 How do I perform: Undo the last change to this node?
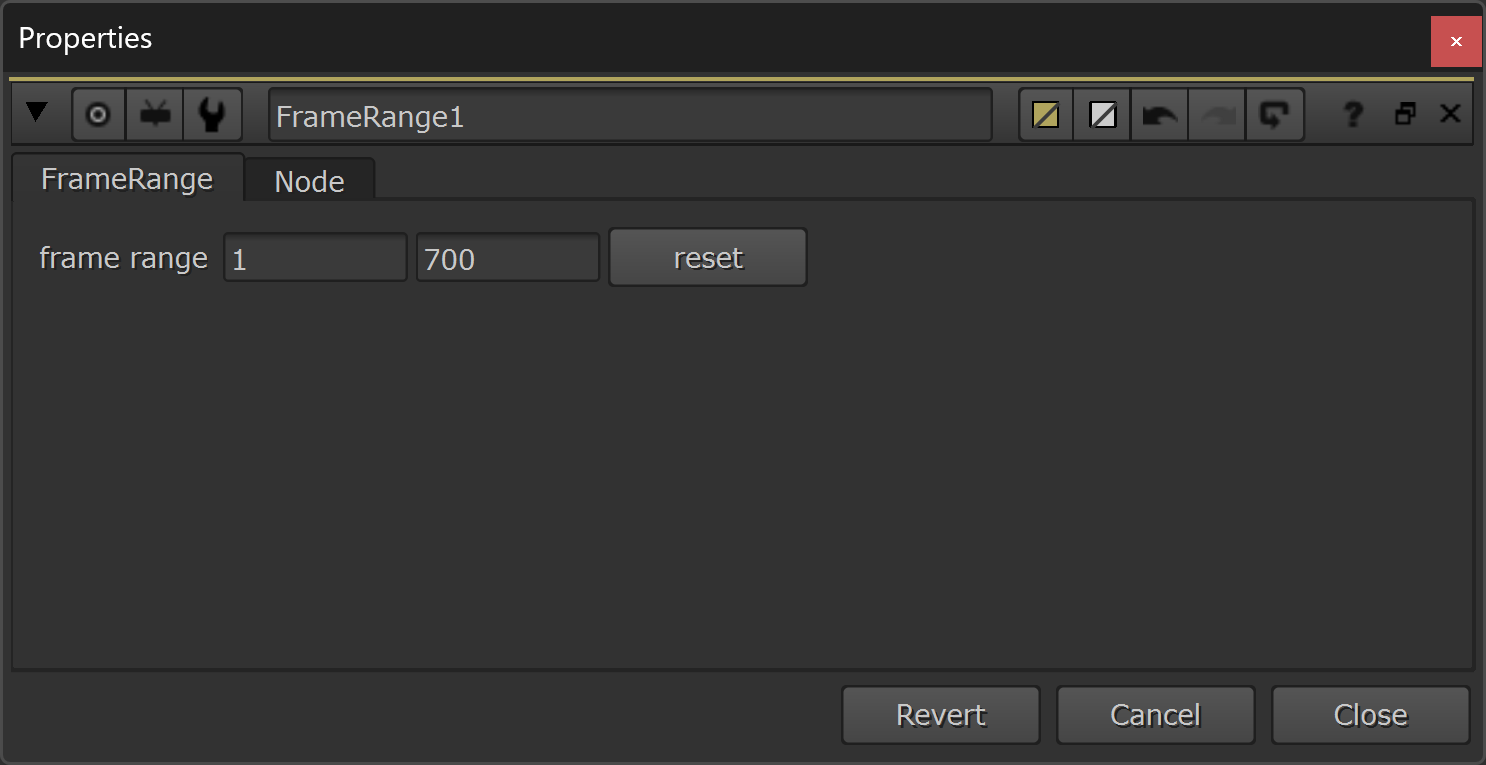click(x=1159, y=115)
